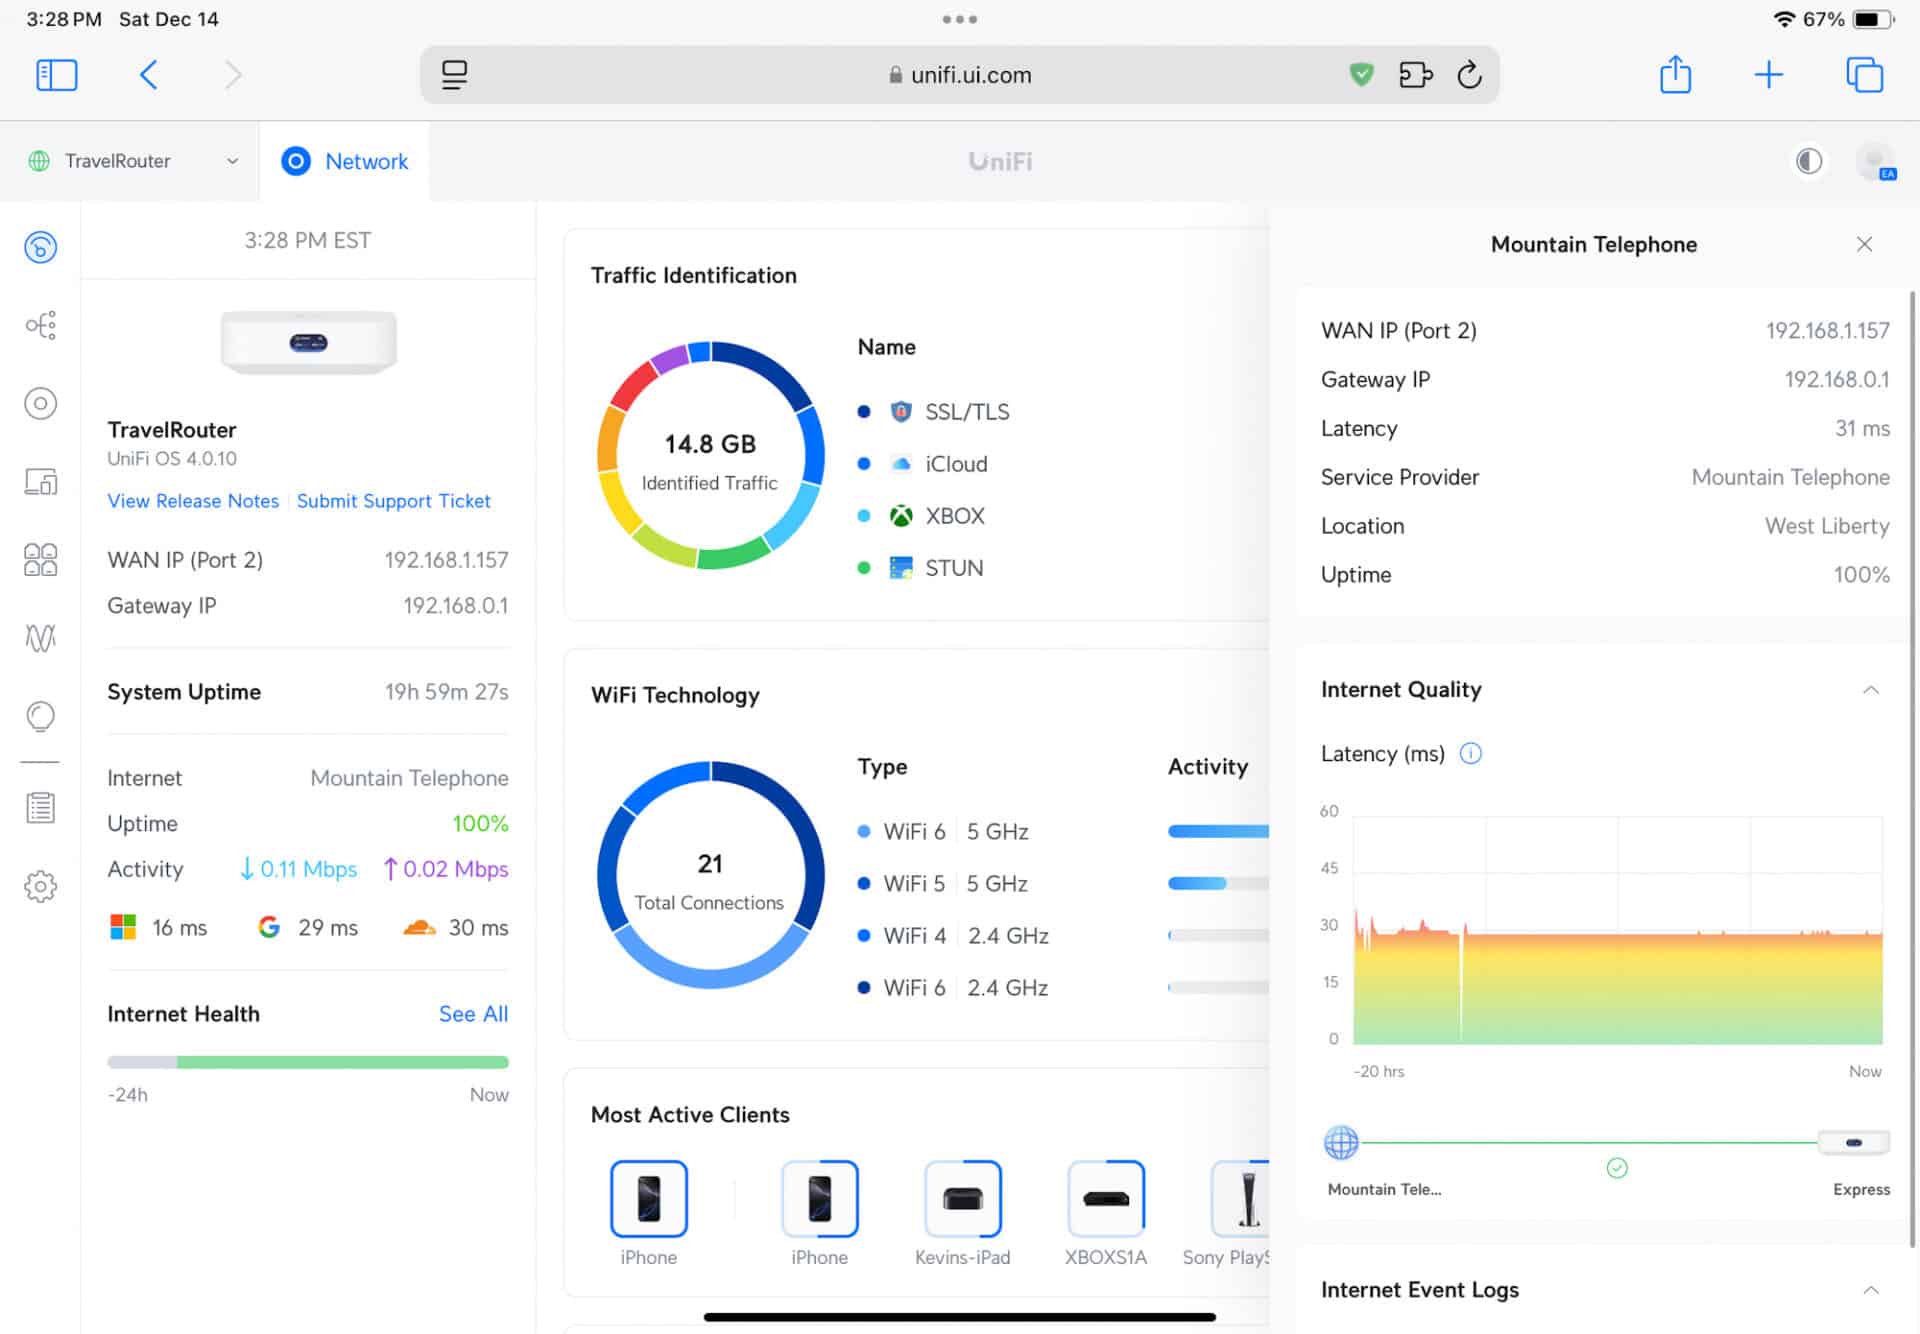Click the Mountain Tele globe icon

1341,1142
